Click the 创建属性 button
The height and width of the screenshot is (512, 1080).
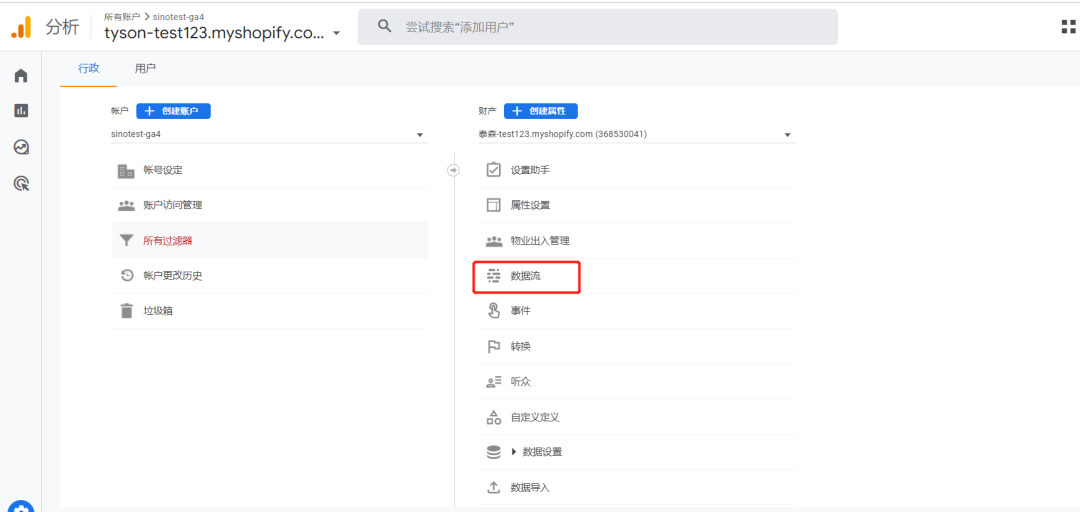point(541,111)
